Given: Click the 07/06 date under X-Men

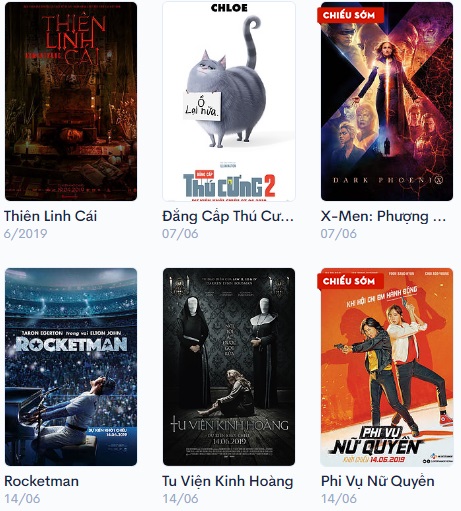Looking at the screenshot, I should click(x=338, y=234).
